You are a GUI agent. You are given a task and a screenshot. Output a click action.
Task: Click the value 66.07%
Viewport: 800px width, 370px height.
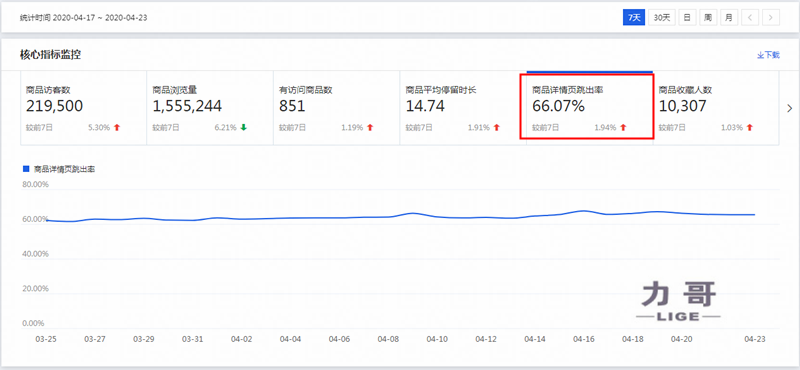point(558,106)
